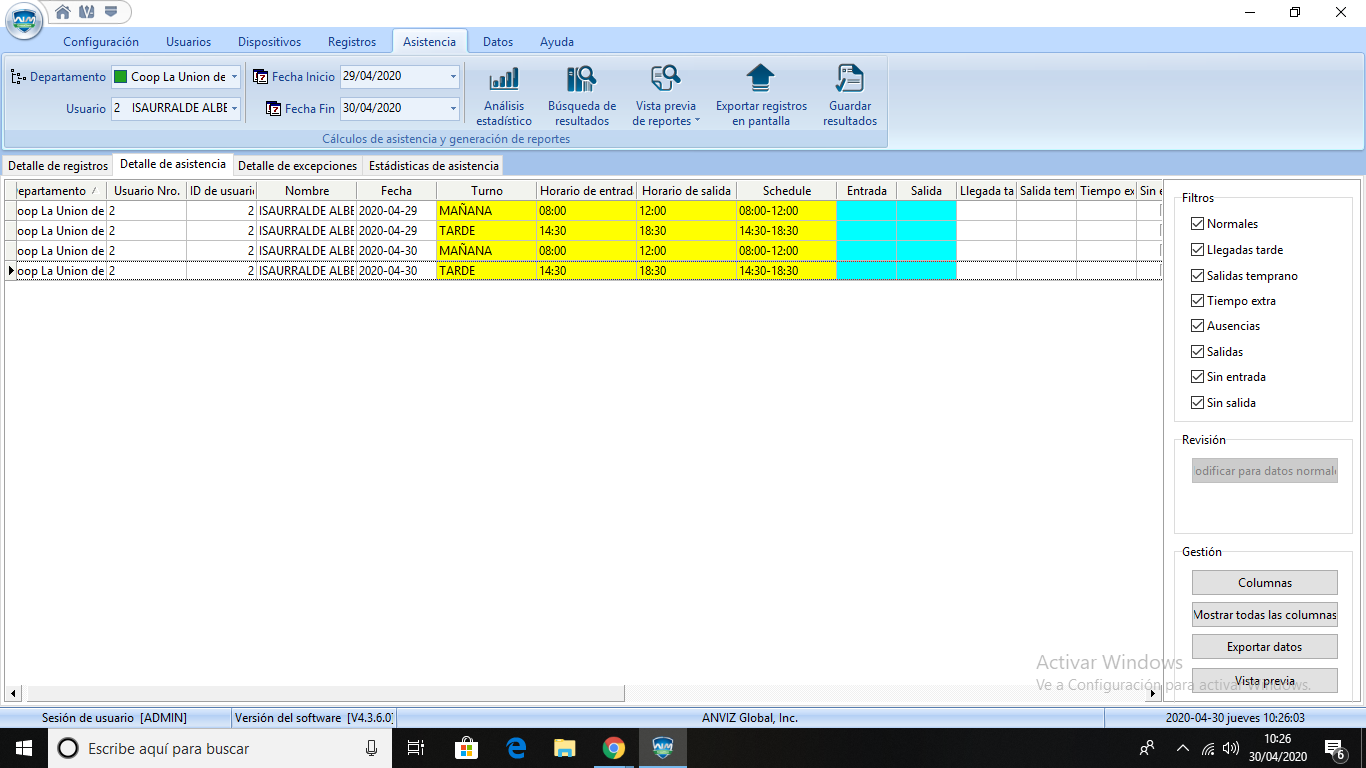Viewport: 1366px width, 768px height.
Task: Click the volume icon in system tray
Action: (1231, 748)
